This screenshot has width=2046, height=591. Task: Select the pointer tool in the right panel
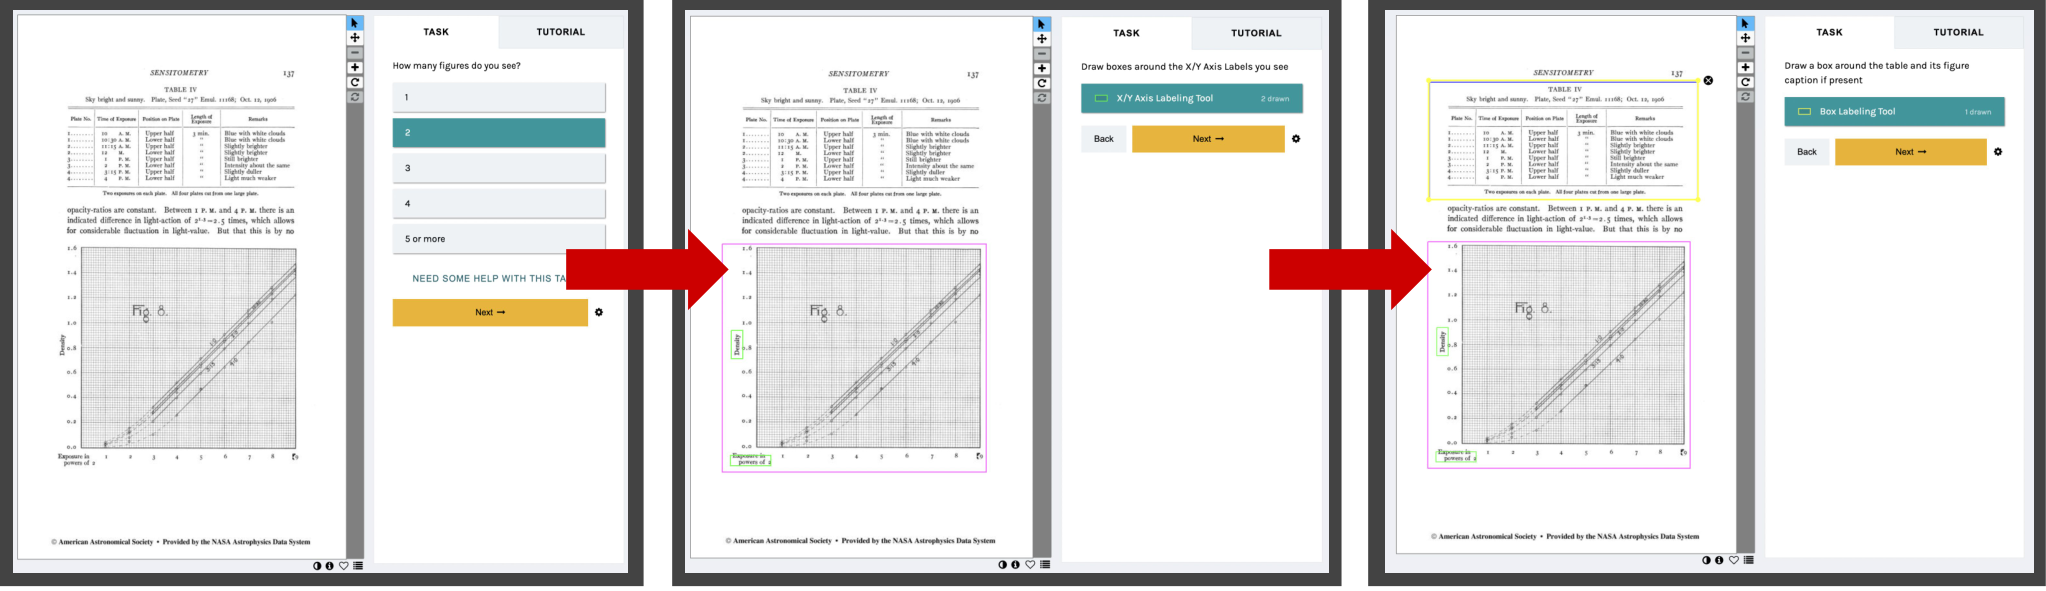point(1745,23)
